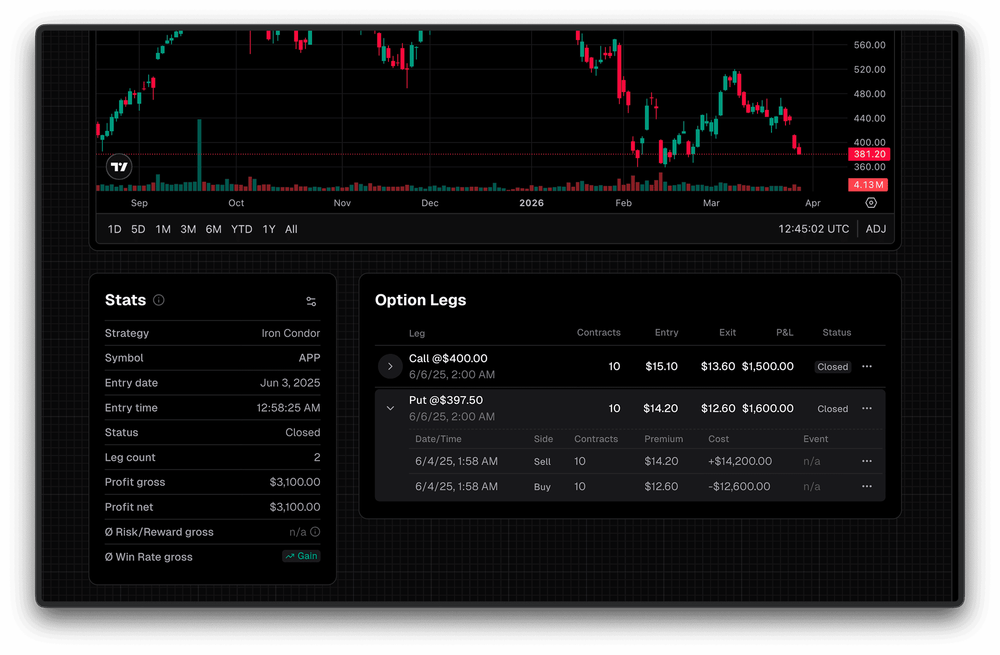This screenshot has width=1000, height=655.
Task: Click +$14,200.00 cost cell
Action: (740, 460)
